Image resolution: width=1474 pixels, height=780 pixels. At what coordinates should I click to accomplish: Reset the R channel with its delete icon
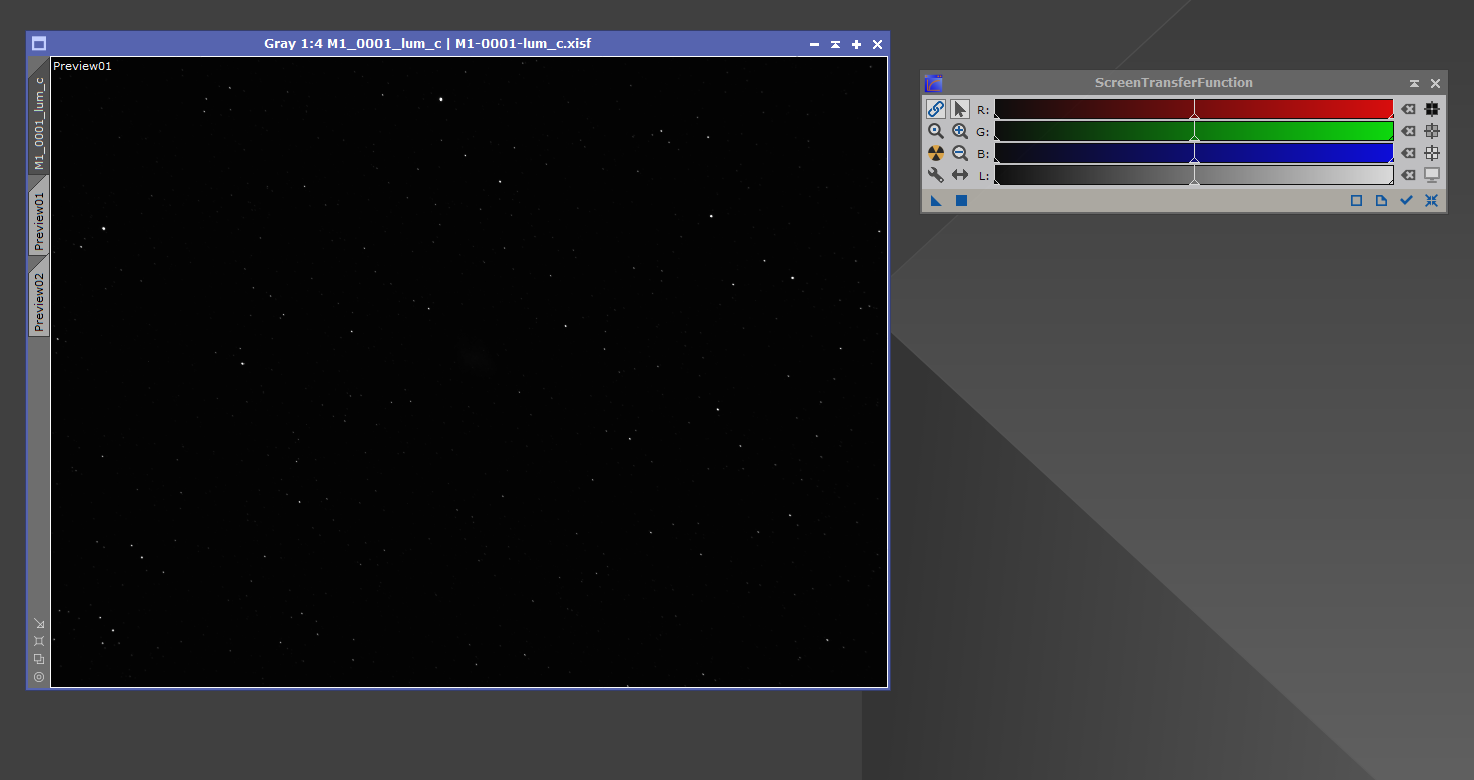pyautogui.click(x=1408, y=109)
